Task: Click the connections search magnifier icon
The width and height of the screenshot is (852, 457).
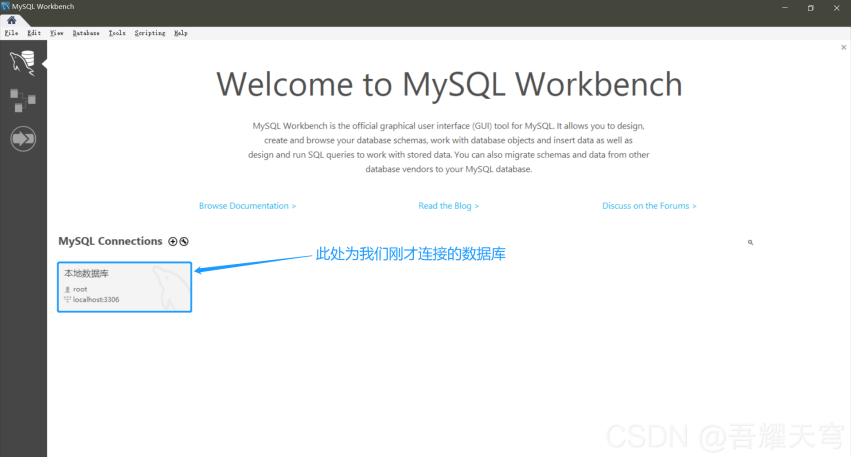Action: coord(750,242)
